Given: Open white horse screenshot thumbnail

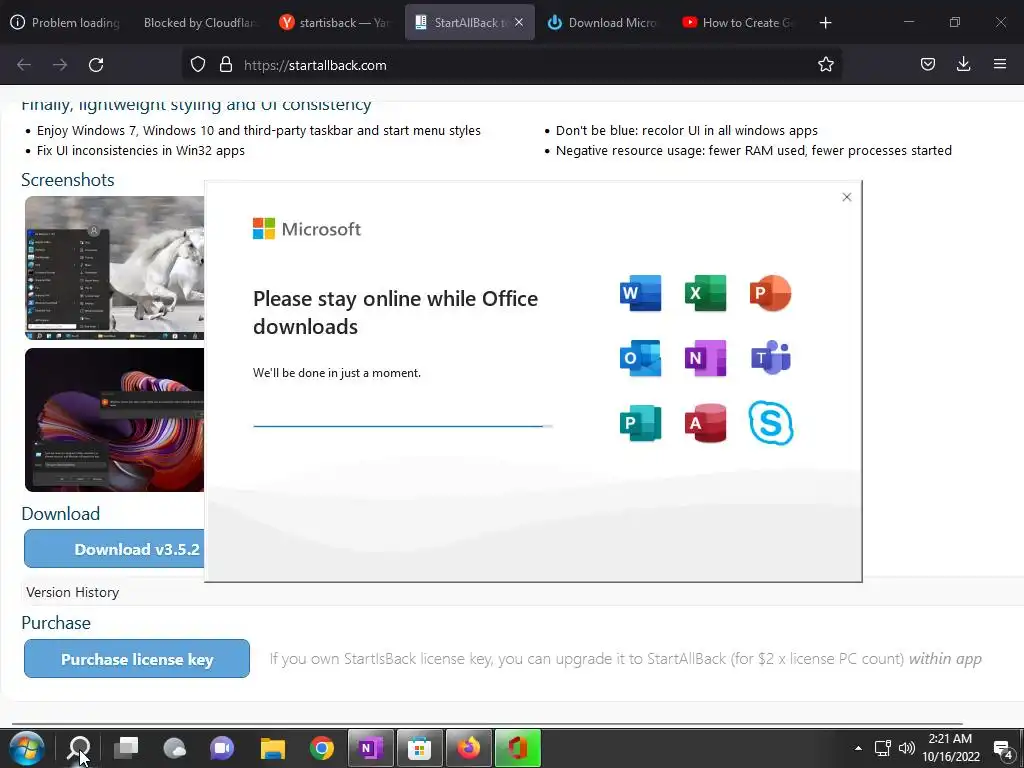Looking at the screenshot, I should click(x=114, y=268).
